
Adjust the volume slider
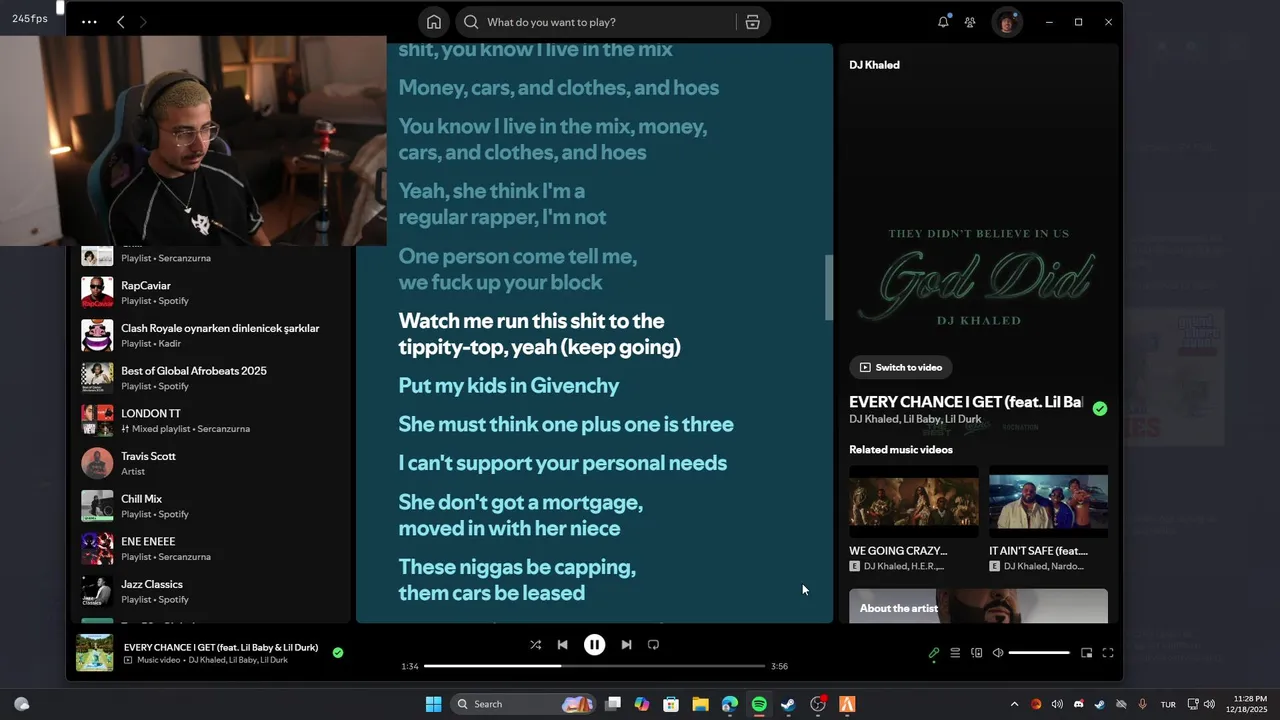[x=1039, y=653]
